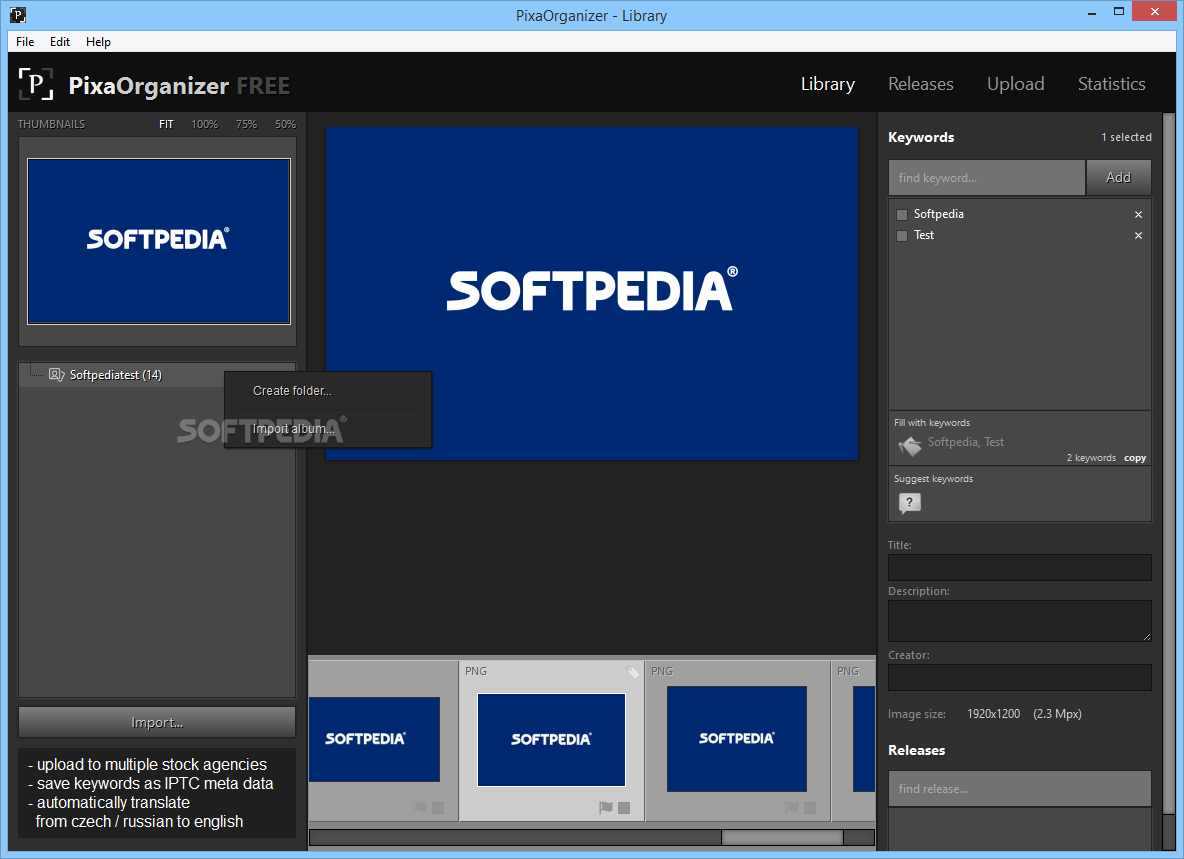Screen dimensions: 1184x859
Task: Click the Fill with keywords tag icon
Action: coord(909,445)
